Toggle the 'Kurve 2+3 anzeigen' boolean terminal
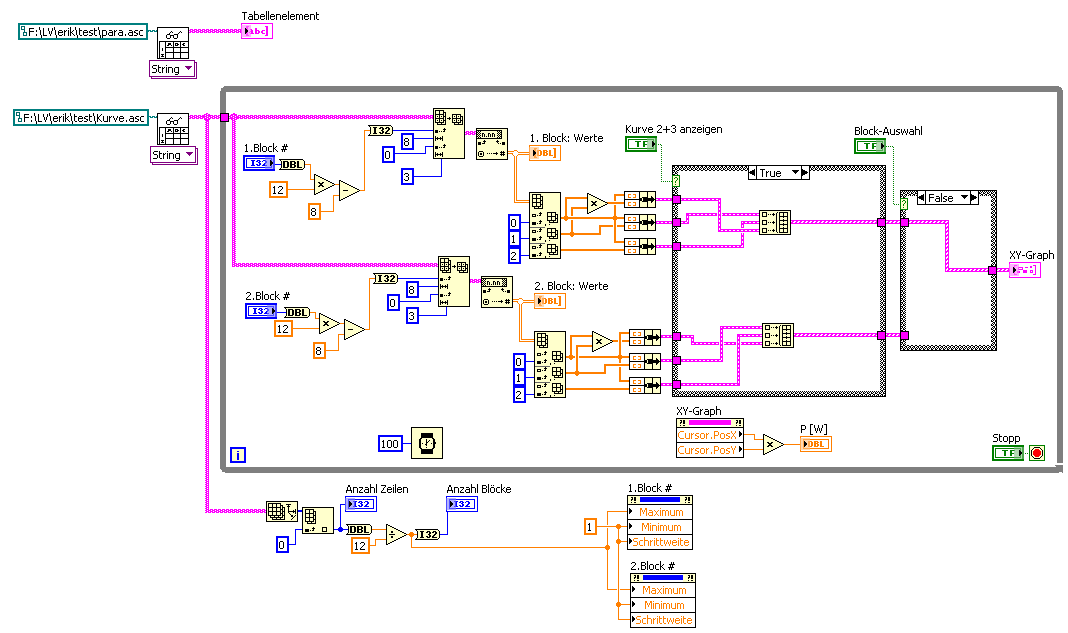 pyautogui.click(x=641, y=144)
